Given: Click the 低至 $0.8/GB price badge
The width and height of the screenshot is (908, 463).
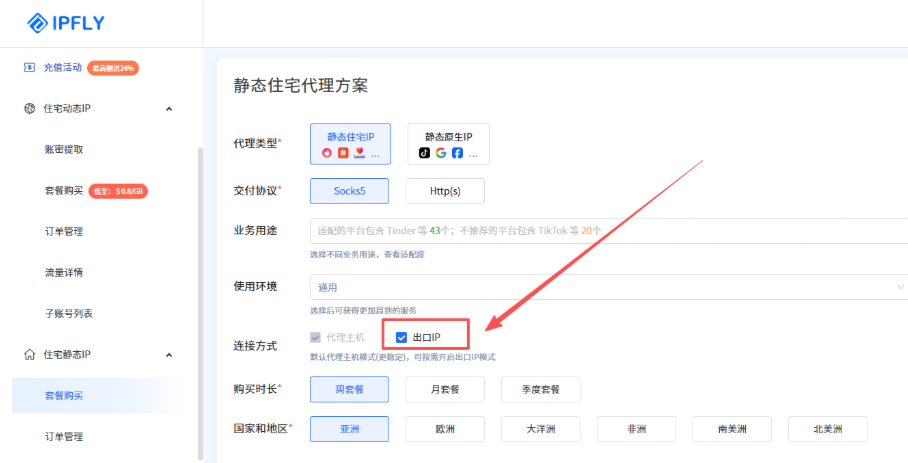Looking at the screenshot, I should pos(118,191).
